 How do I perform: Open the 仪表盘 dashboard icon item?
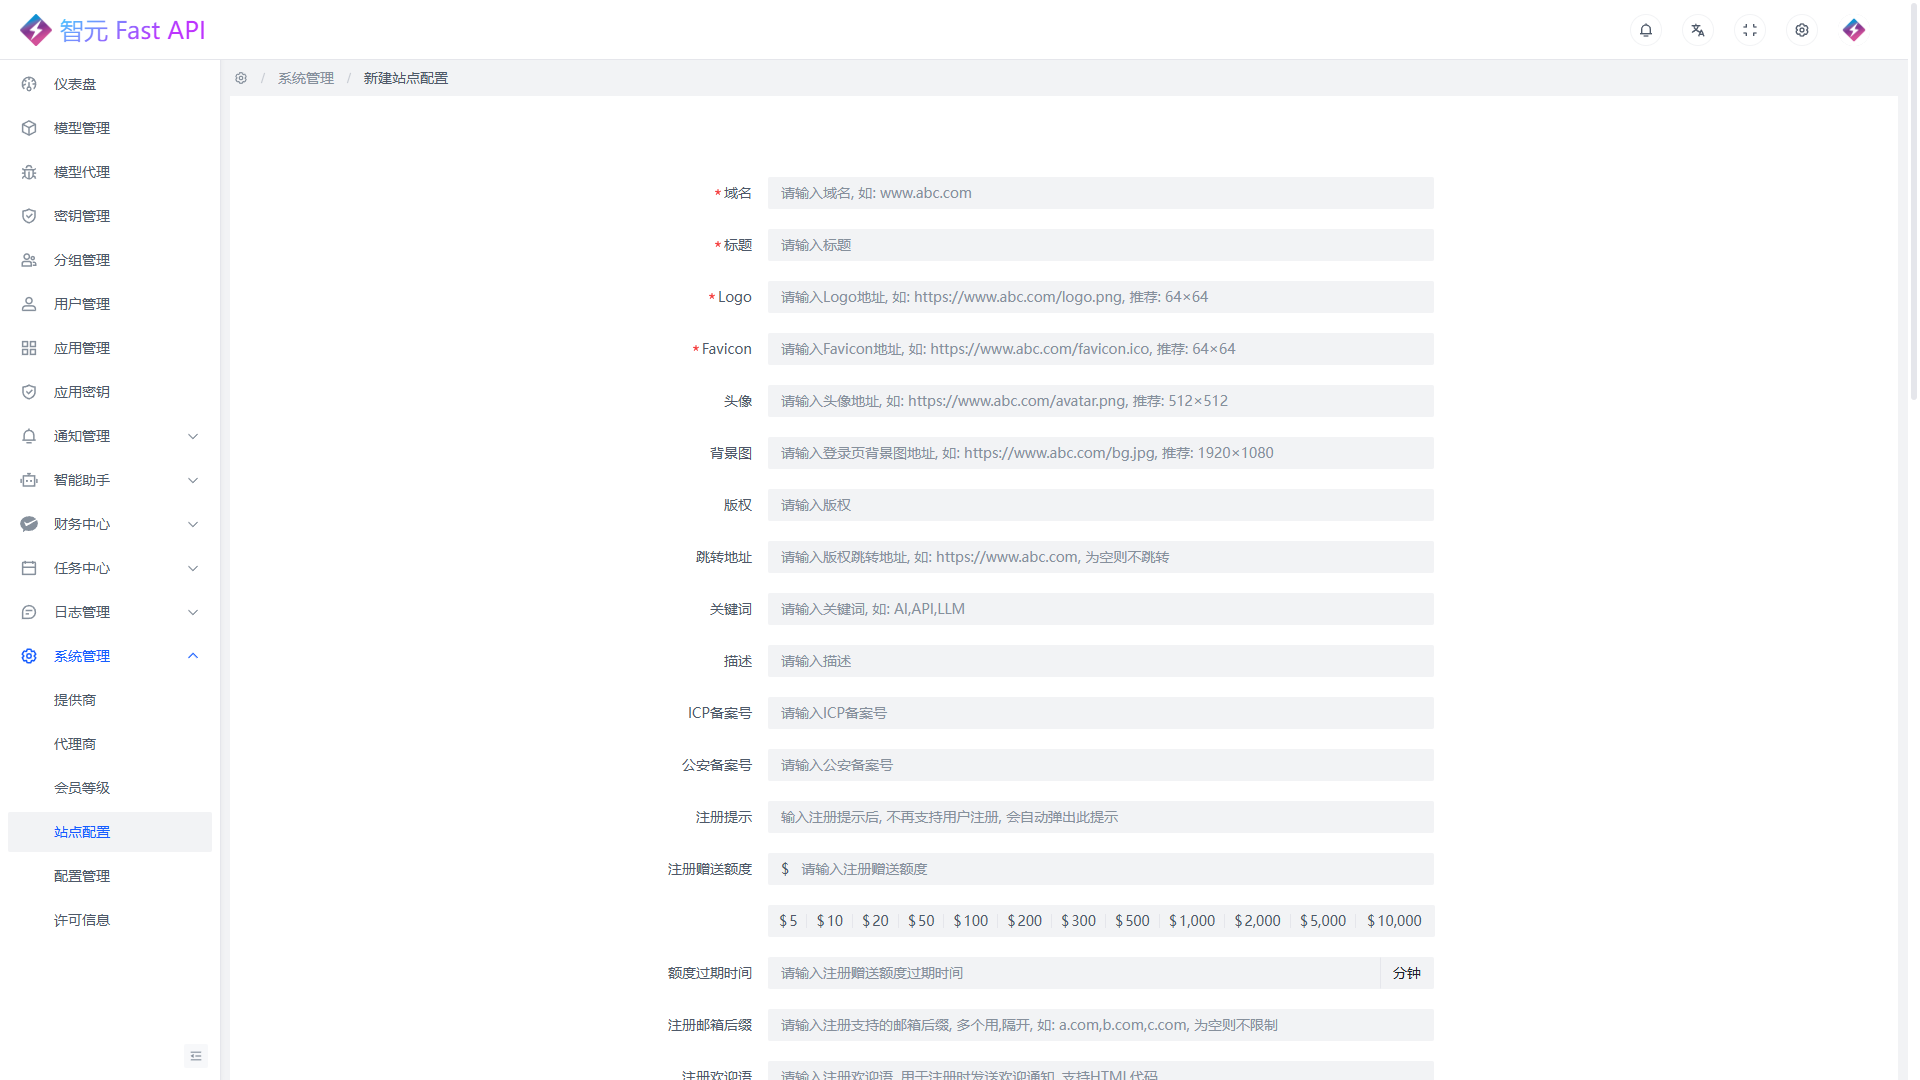click(29, 84)
